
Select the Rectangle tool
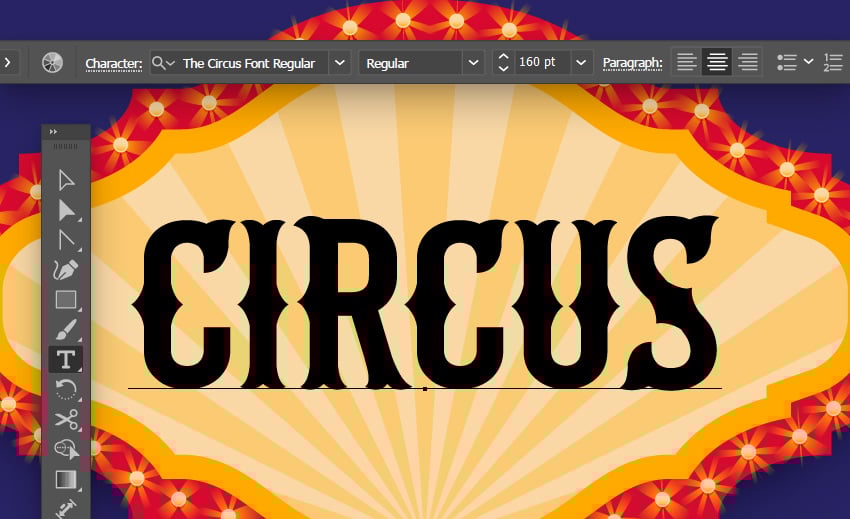coord(66,299)
